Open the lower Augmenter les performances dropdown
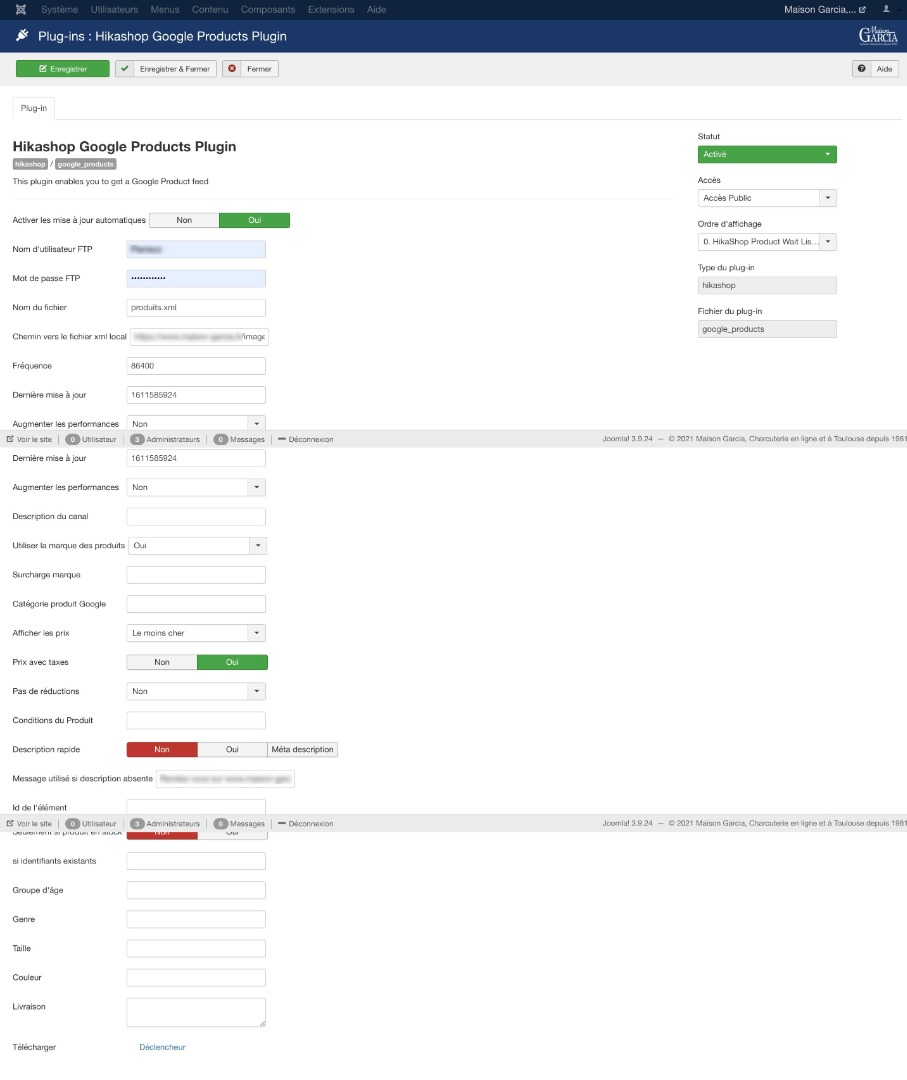The width and height of the screenshot is (907, 1080). click(x=196, y=487)
